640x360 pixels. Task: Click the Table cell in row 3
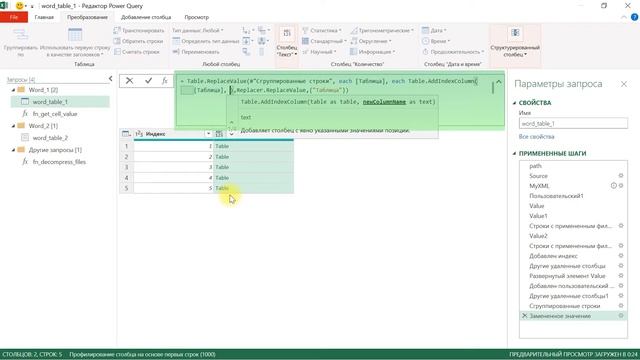coord(253,167)
